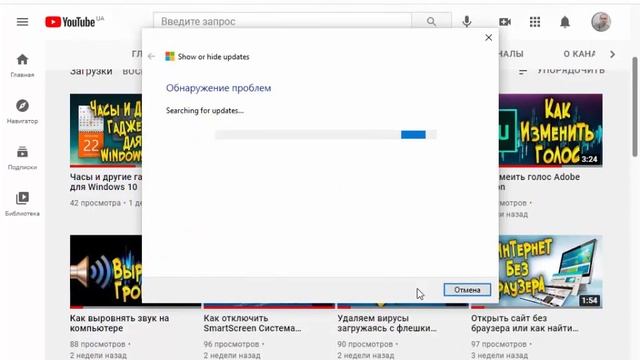The image size is (640, 360).
Task: Click the 88 просмотров view count
Action: 98,344
